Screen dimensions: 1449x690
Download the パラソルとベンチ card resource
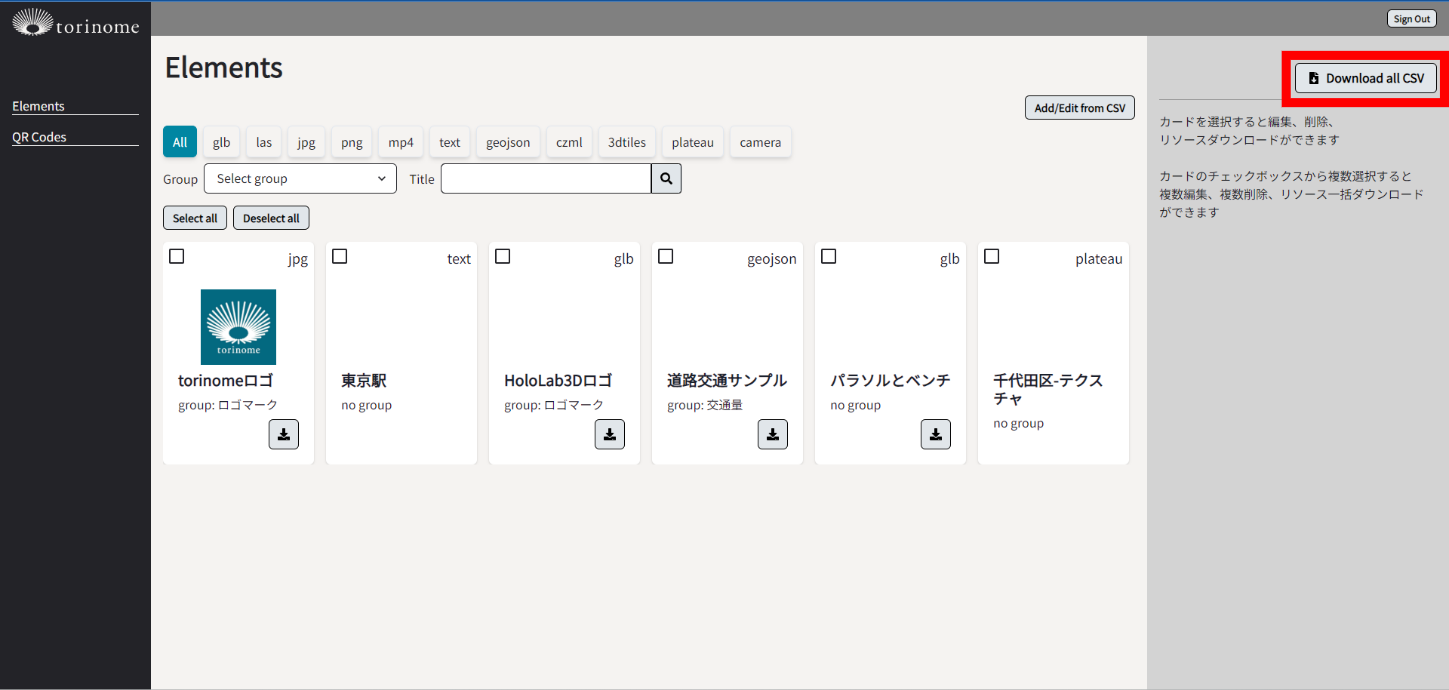pyautogui.click(x=935, y=434)
